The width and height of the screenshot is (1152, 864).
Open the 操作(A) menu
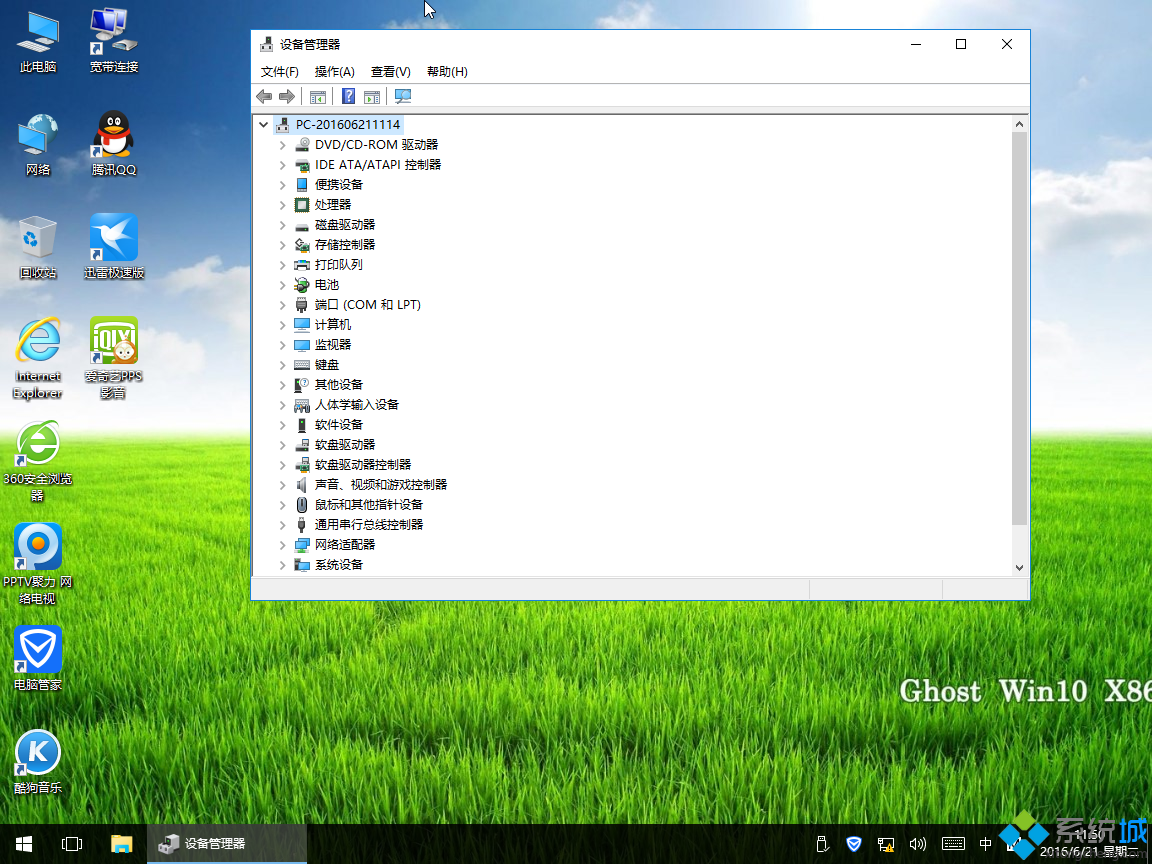334,71
